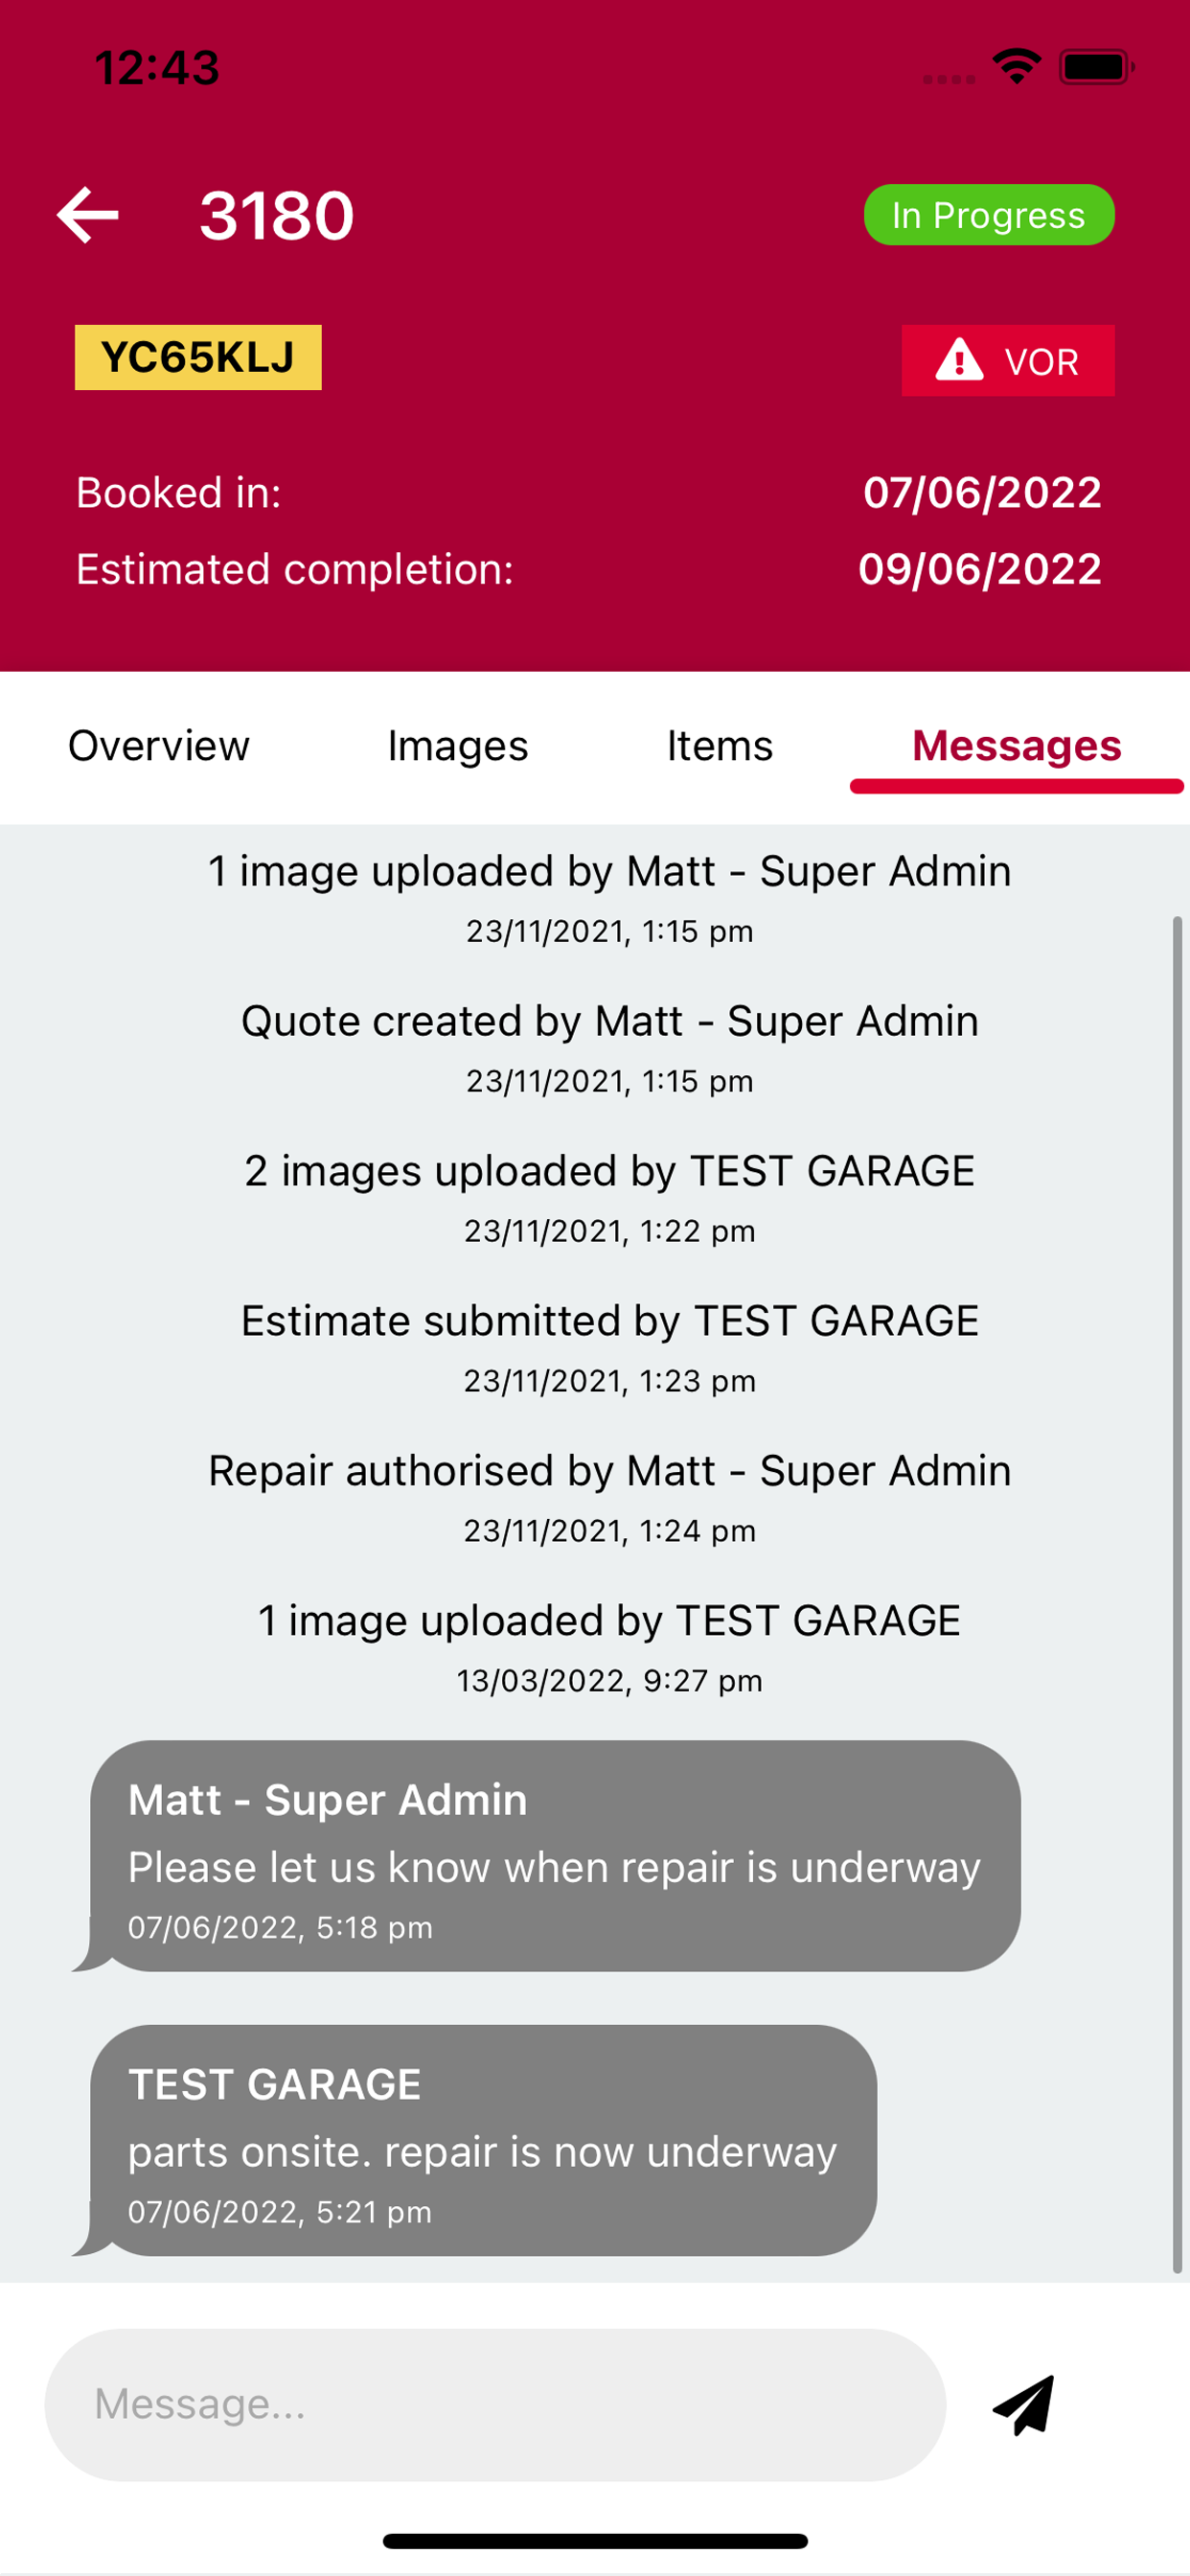Viewport: 1190px width, 2576px height.
Task: Tap the Wi-Fi status icon
Action: 1017,67
